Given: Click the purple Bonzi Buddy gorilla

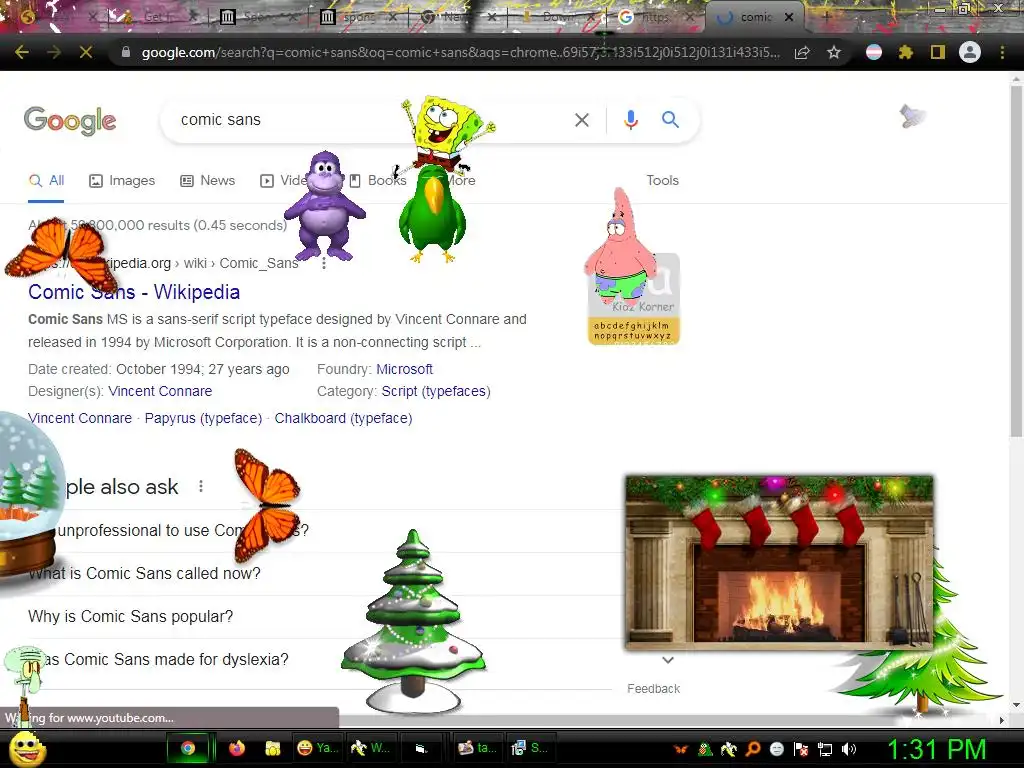Looking at the screenshot, I should coord(324,206).
